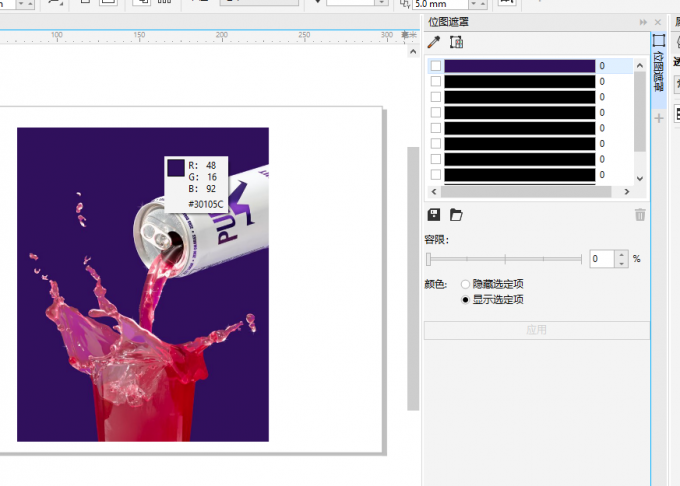Enable checkbox of eighth mask color row
This screenshot has height=486, width=680.
coord(436,174)
